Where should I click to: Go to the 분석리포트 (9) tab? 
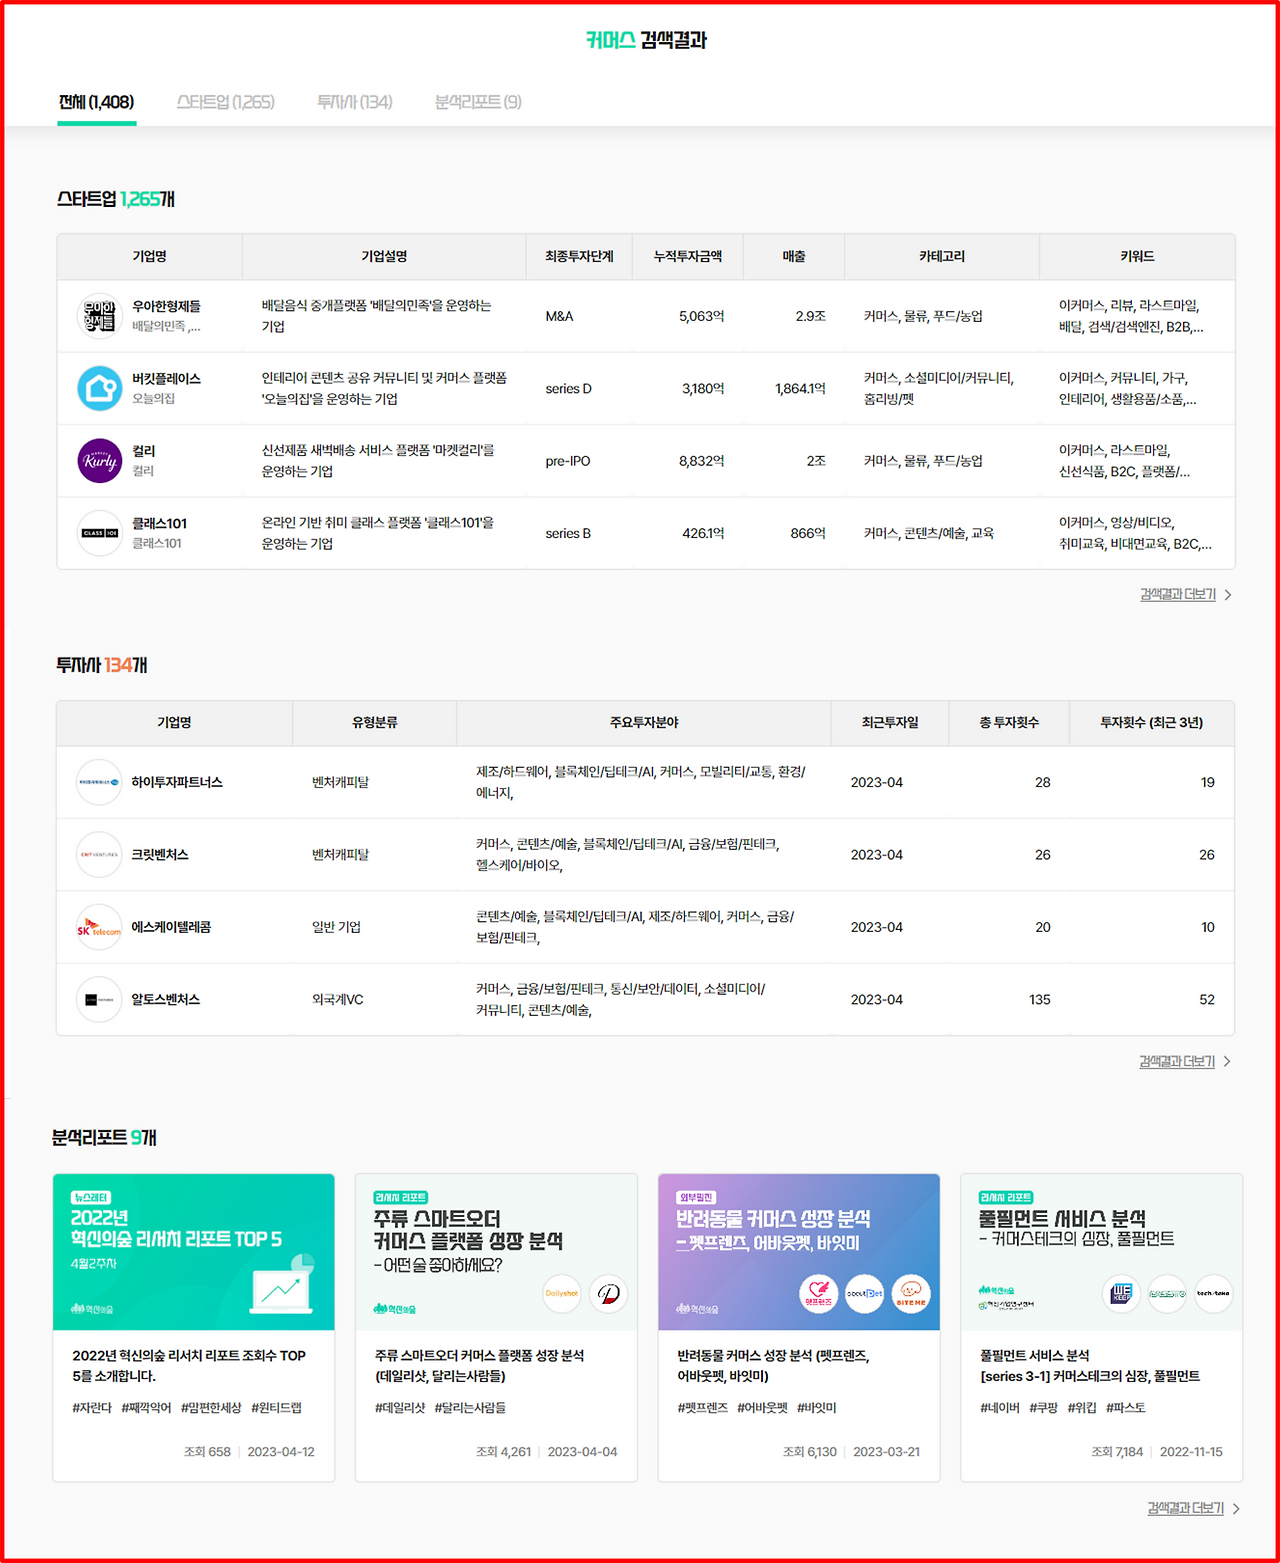coord(478,102)
